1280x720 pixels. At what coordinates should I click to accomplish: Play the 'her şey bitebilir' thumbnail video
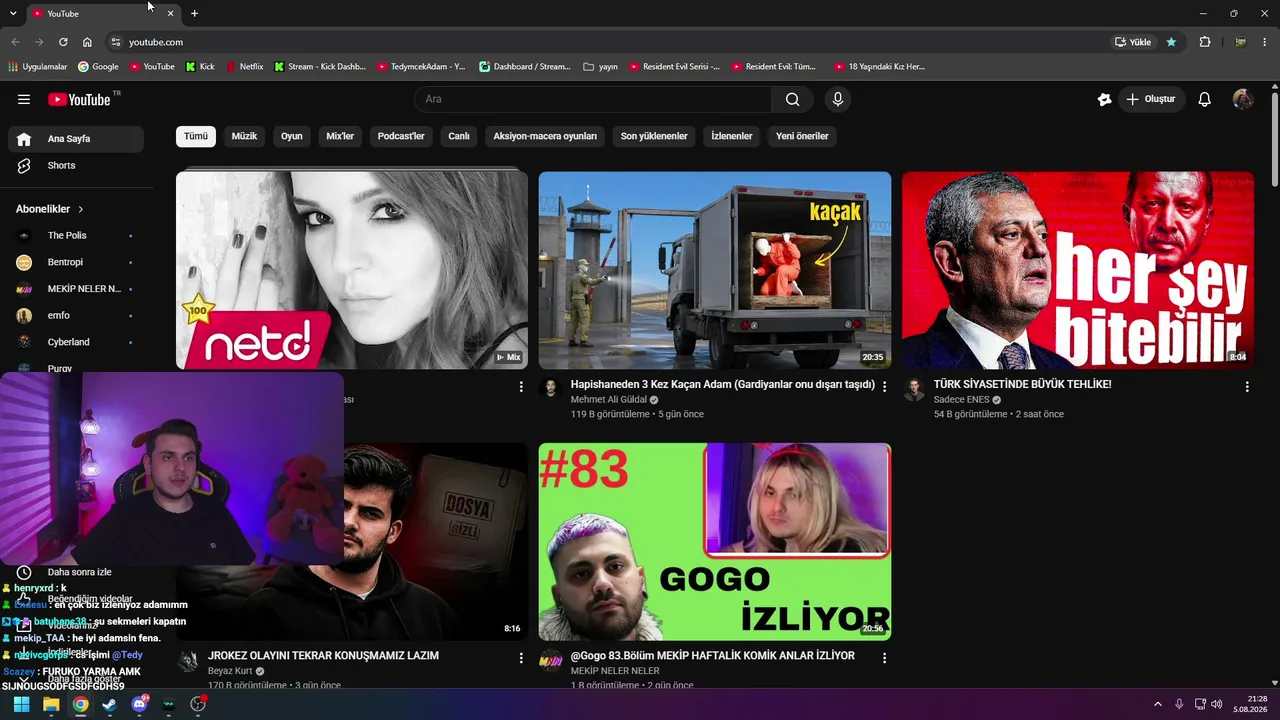(1078, 270)
